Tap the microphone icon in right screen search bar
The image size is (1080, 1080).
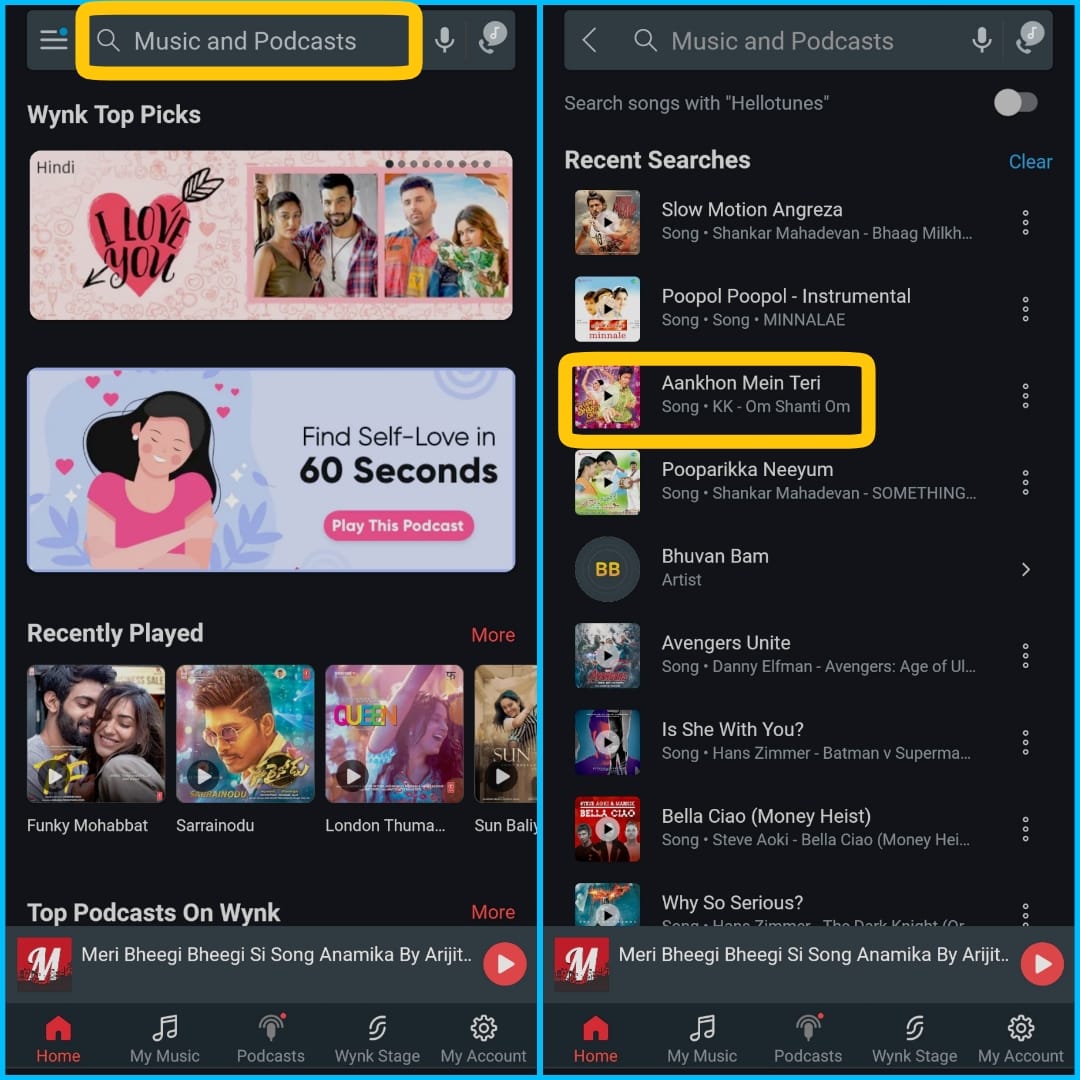point(982,40)
